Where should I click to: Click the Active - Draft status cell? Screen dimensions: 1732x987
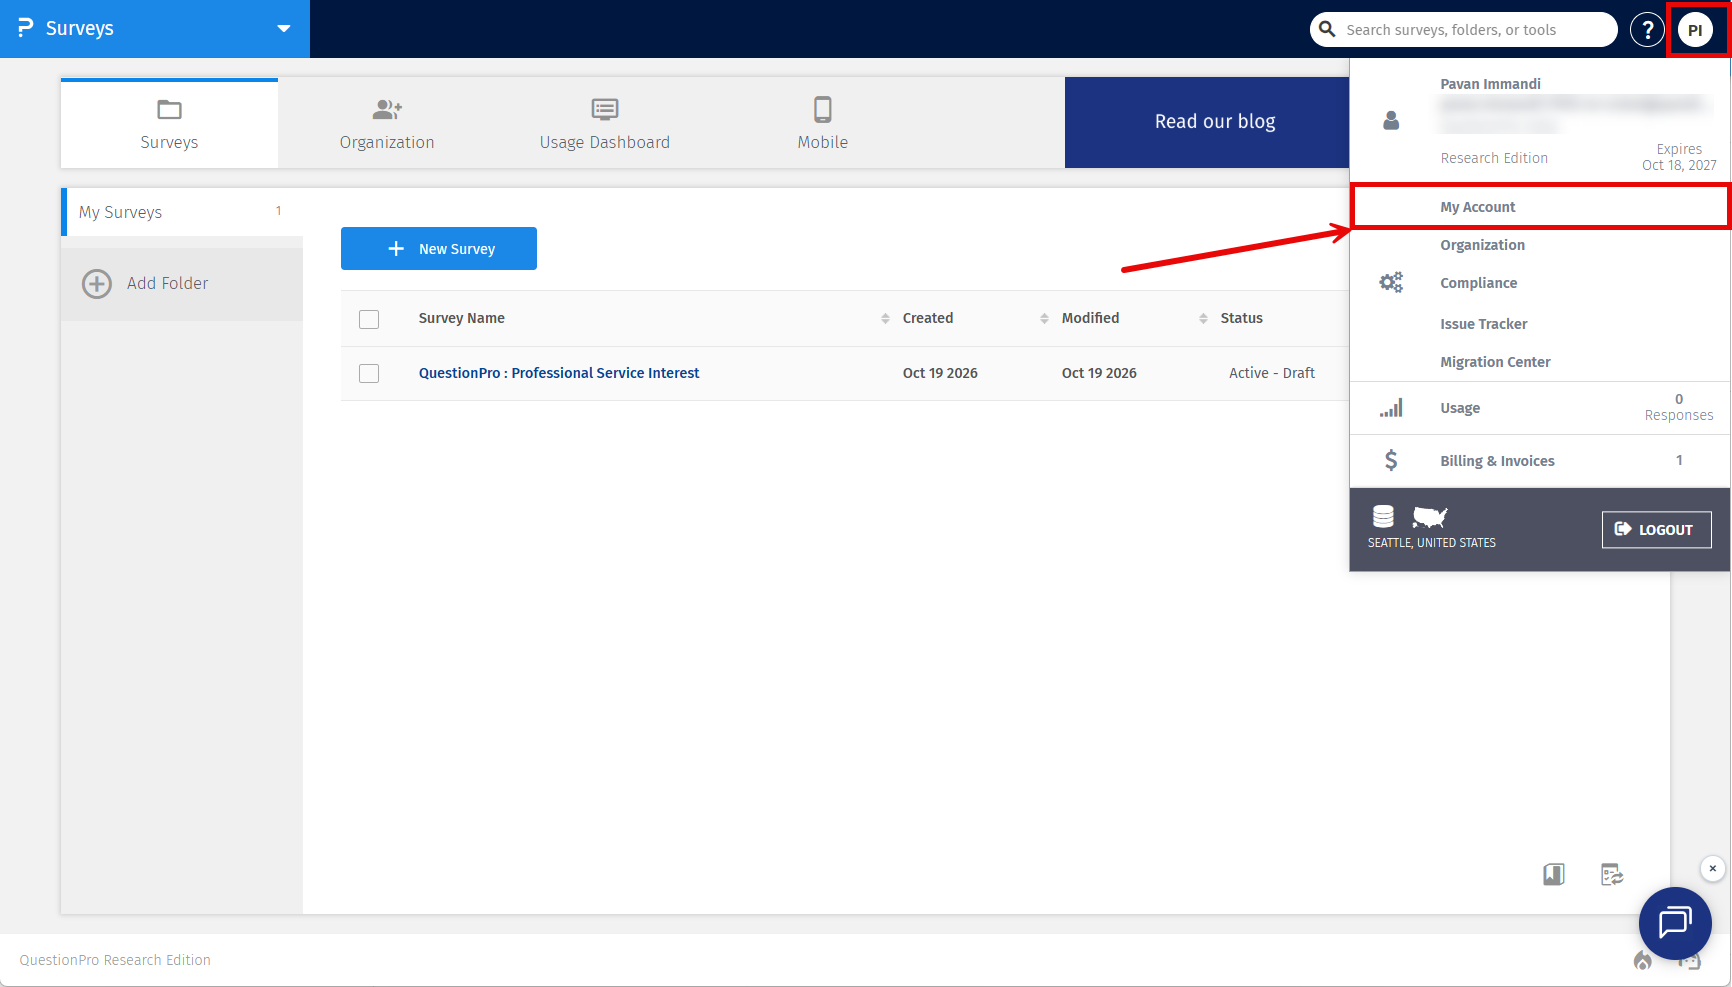point(1272,373)
